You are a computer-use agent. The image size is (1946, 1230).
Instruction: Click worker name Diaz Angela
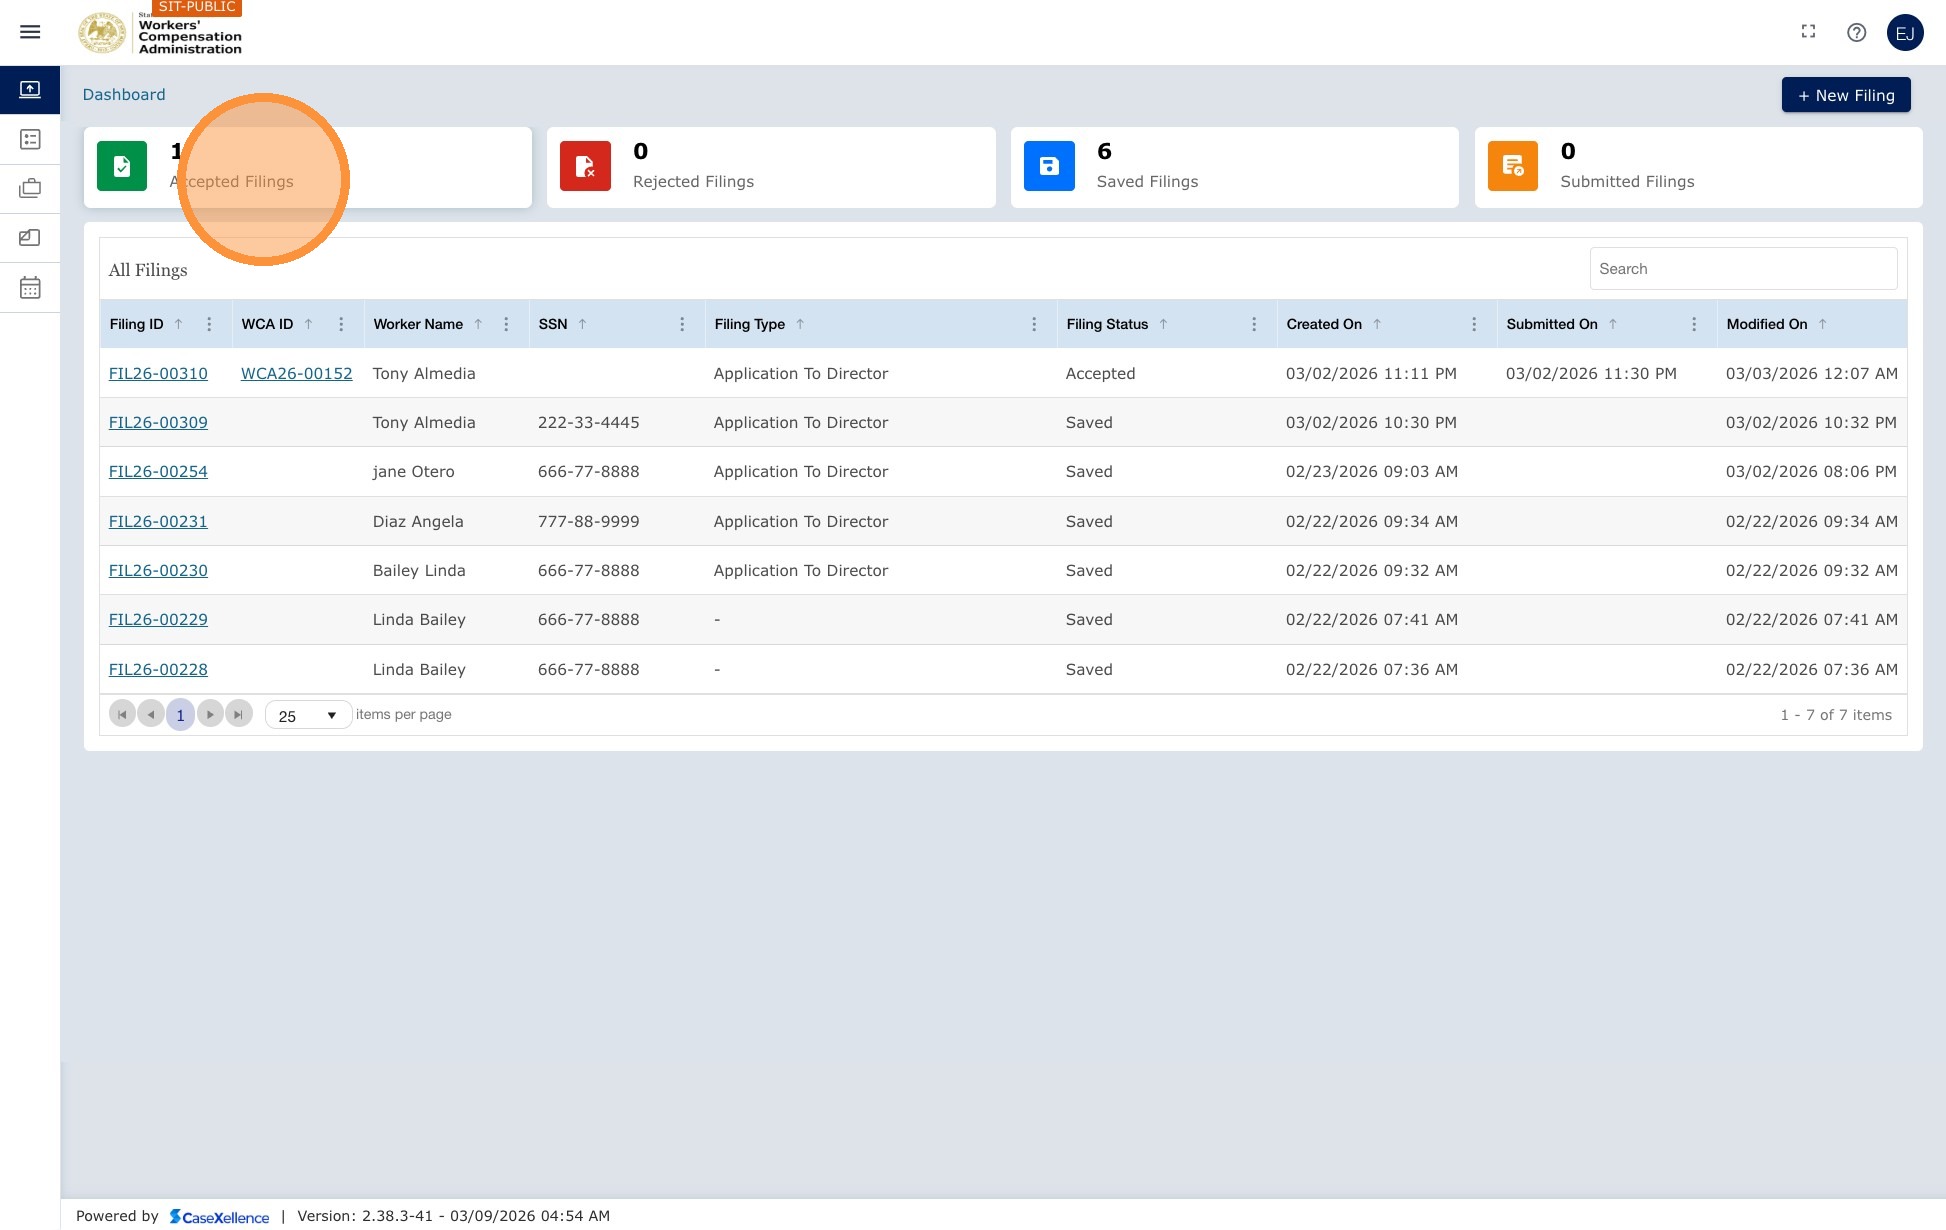pos(418,522)
